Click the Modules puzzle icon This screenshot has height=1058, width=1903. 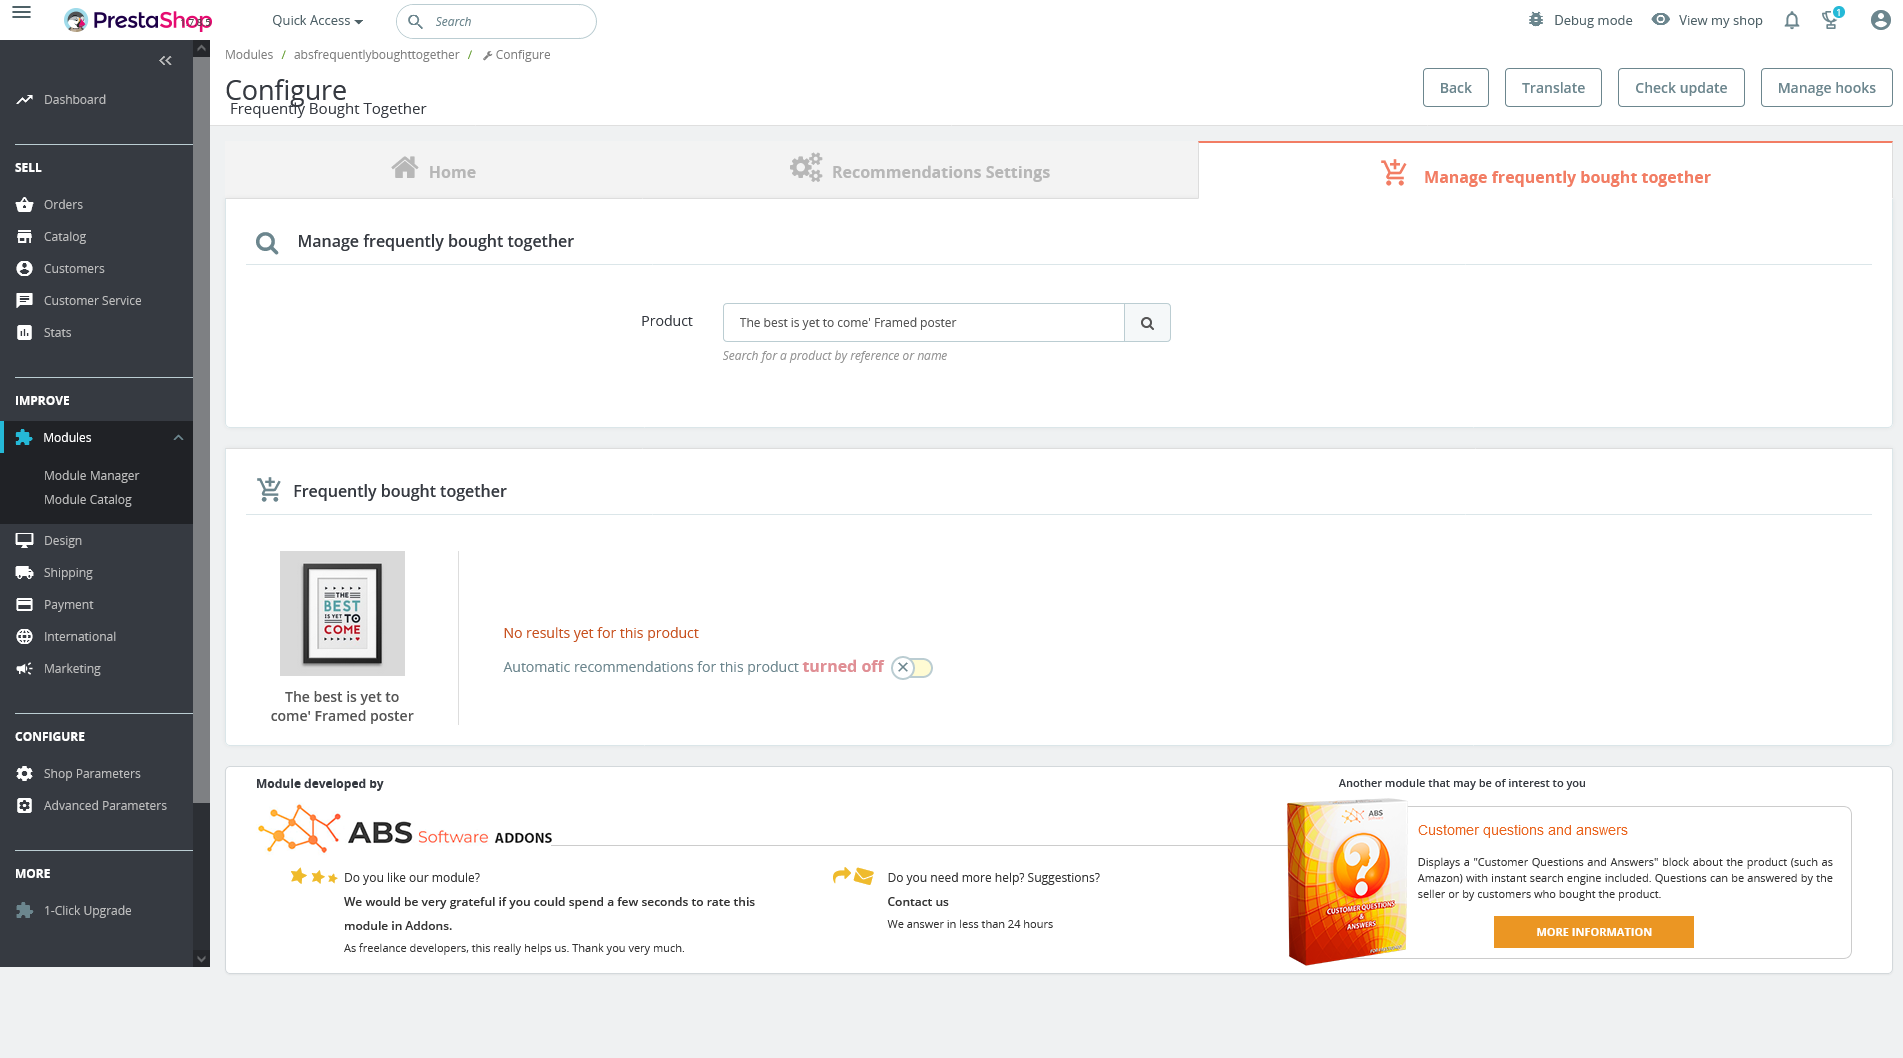(x=25, y=438)
